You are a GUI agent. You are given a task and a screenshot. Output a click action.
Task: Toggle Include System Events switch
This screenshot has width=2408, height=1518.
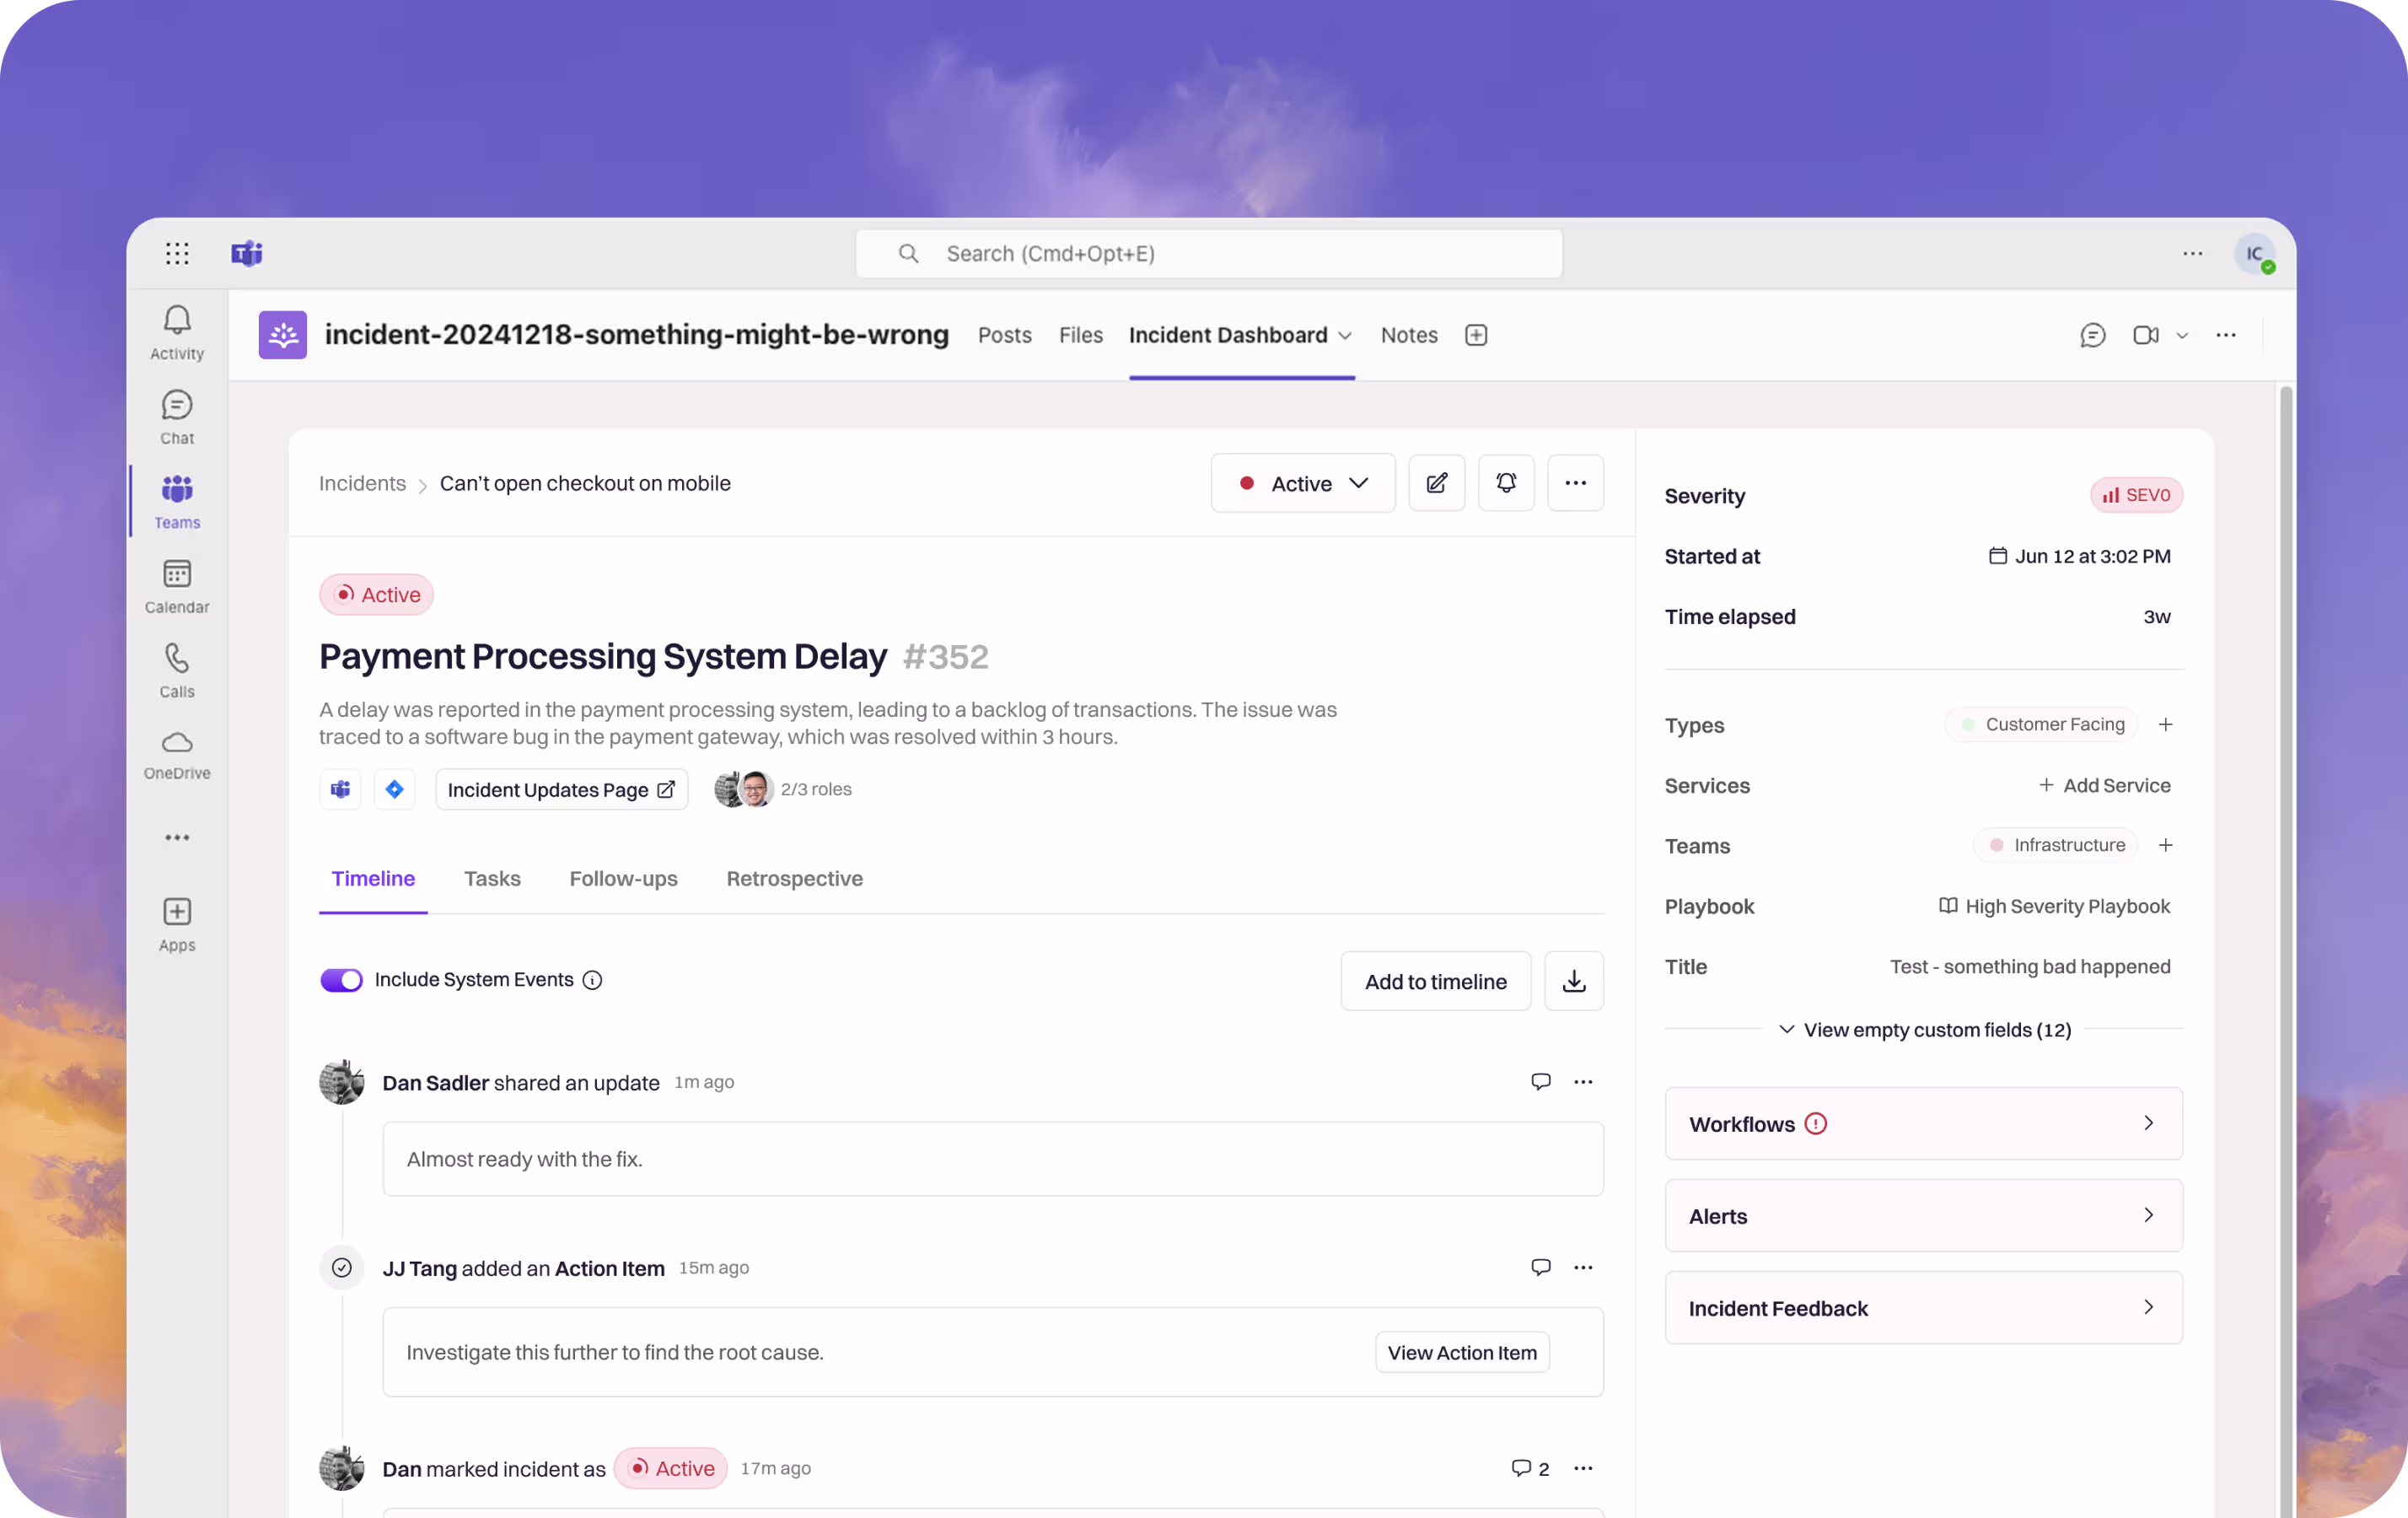pyautogui.click(x=341, y=980)
